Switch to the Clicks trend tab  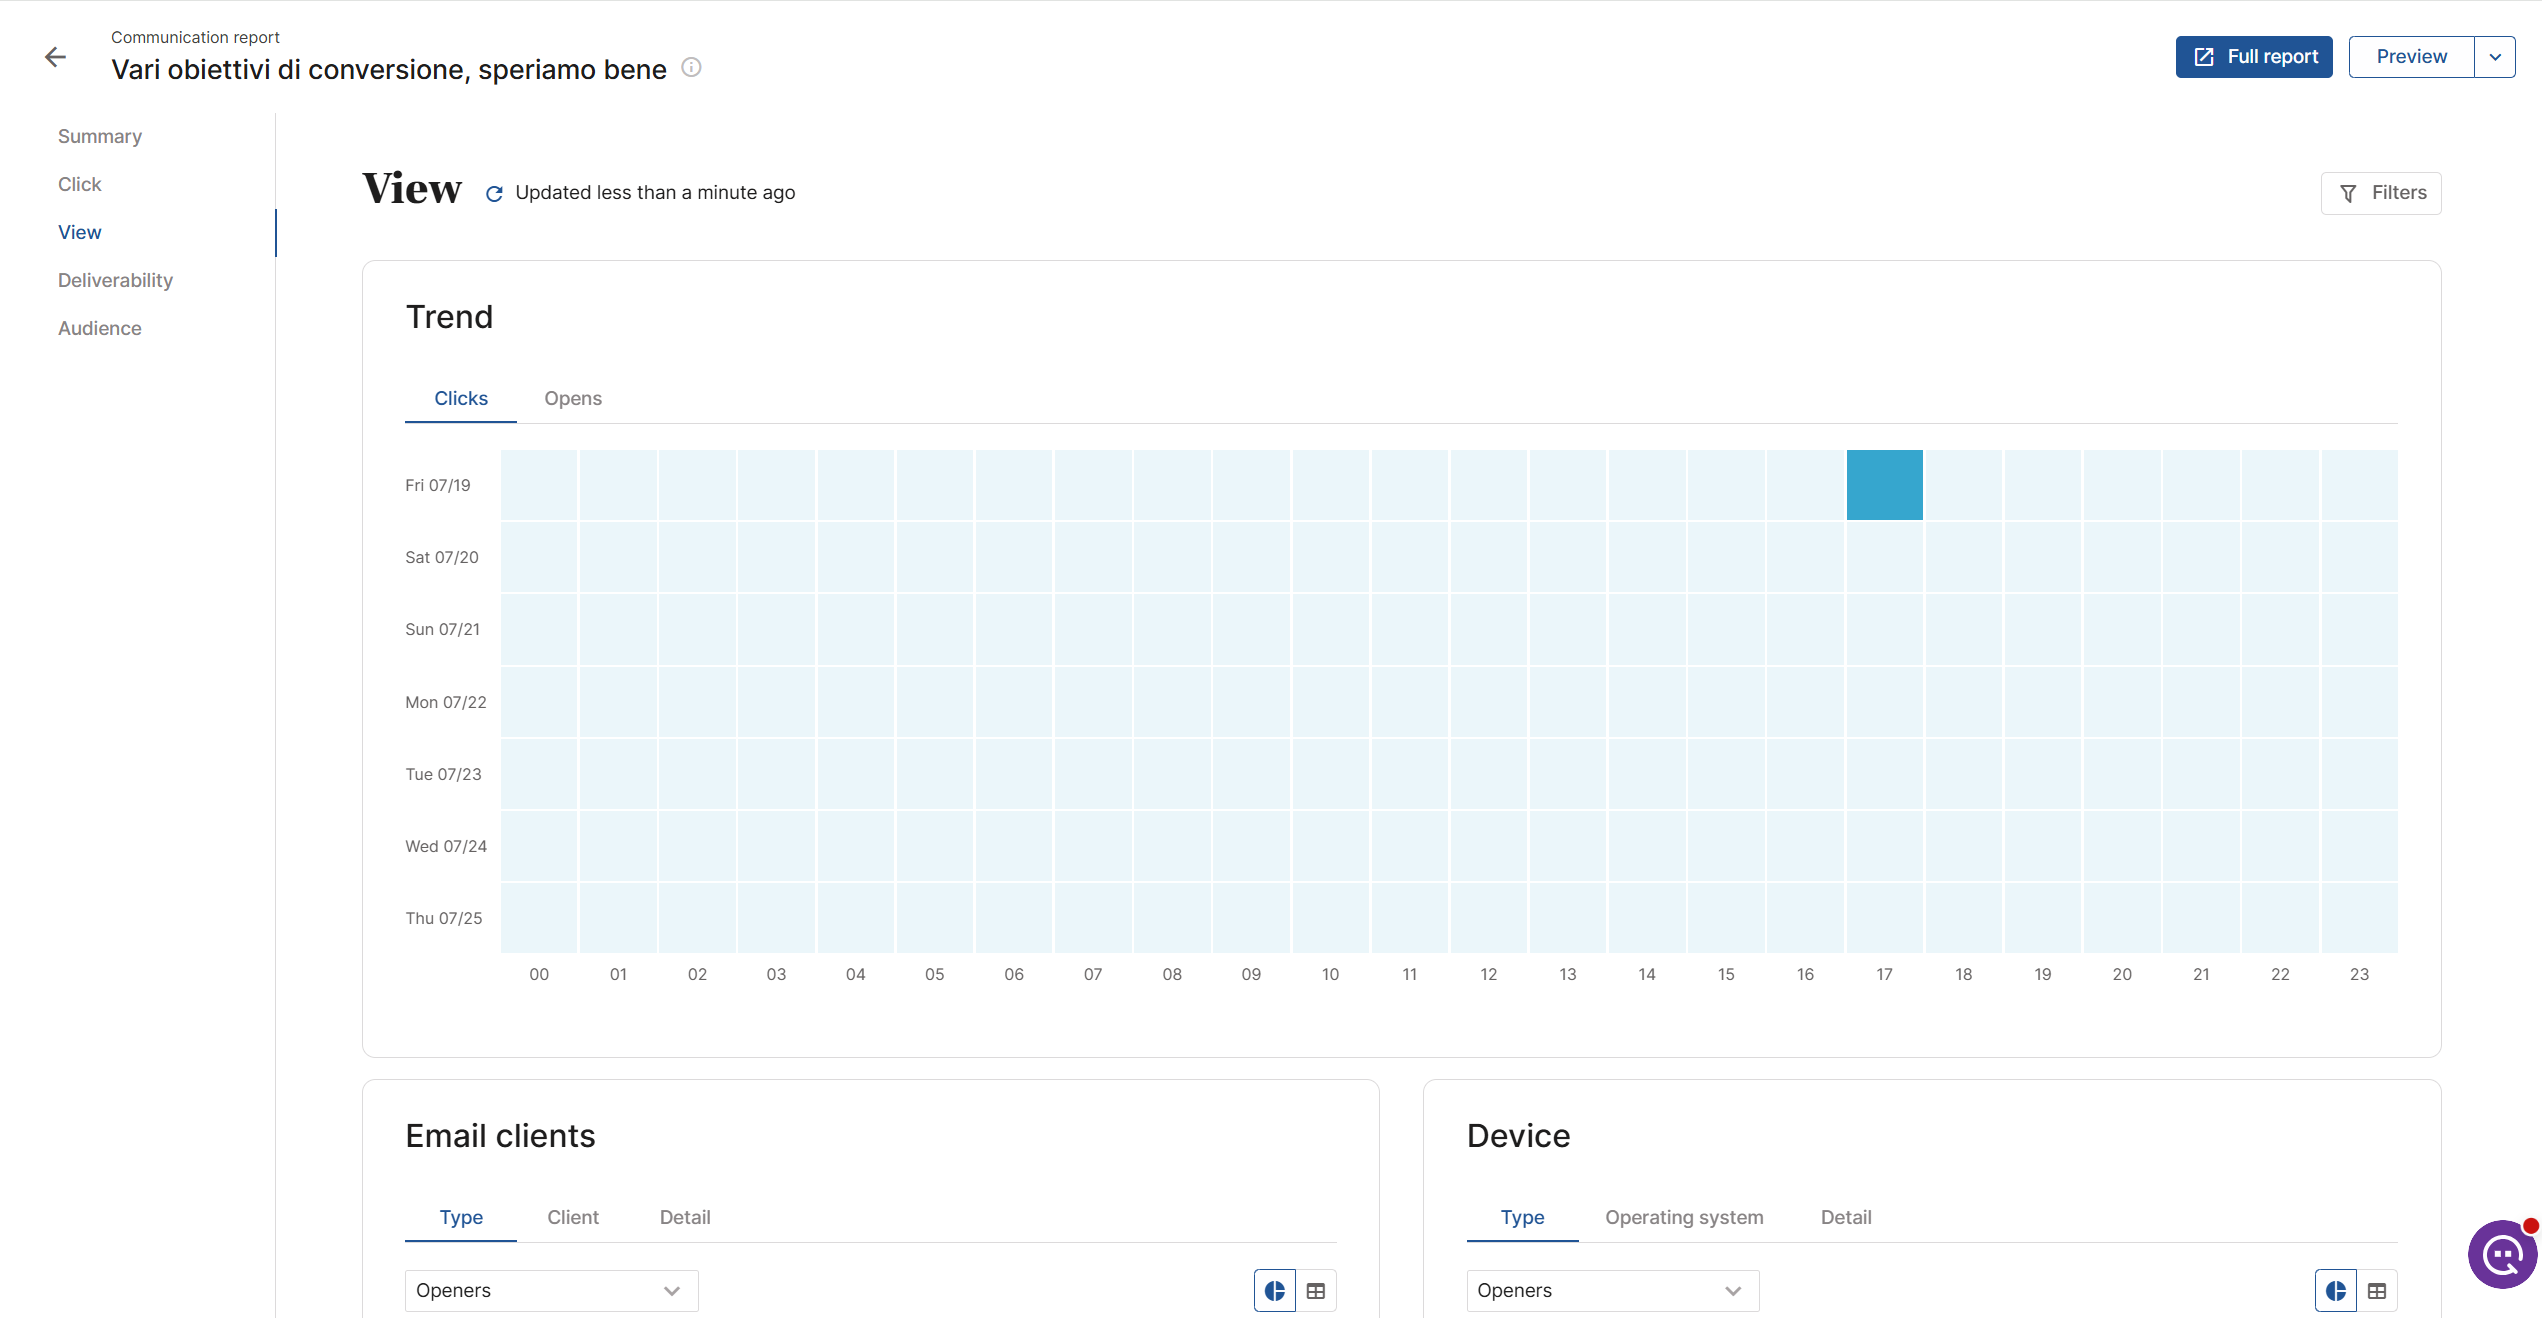pyautogui.click(x=461, y=398)
